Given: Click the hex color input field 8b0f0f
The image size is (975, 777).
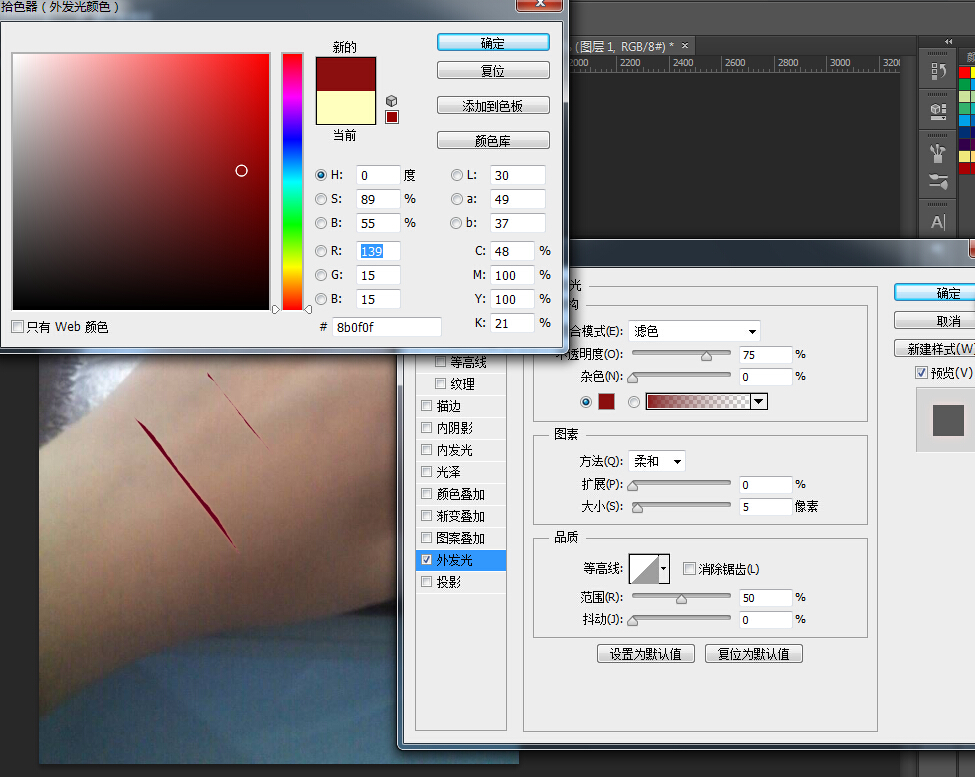Looking at the screenshot, I should tap(387, 326).
